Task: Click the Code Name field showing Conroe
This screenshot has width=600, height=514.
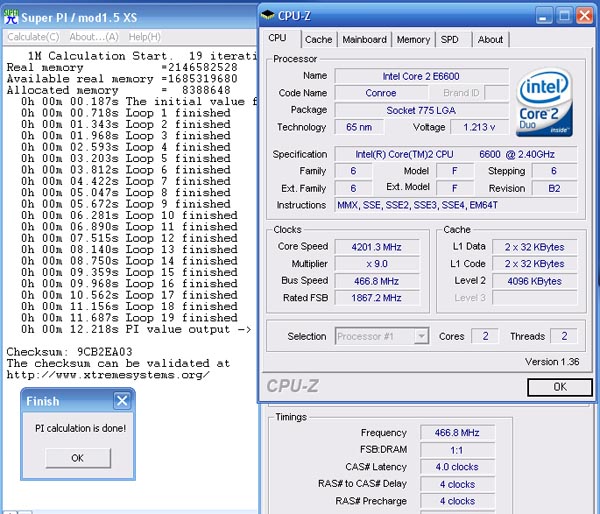Action: click(381, 93)
